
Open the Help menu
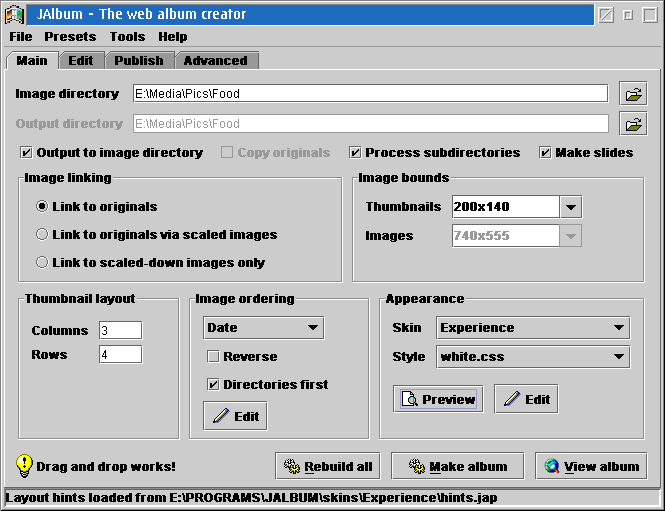click(173, 37)
